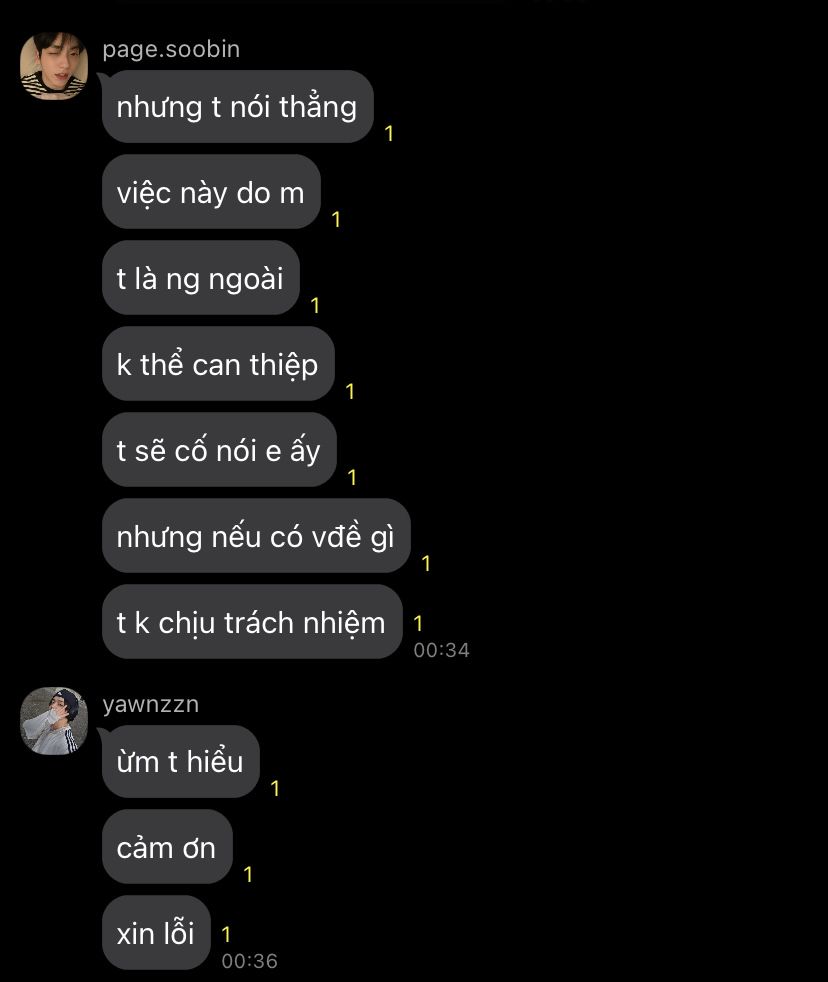Image resolution: width=828 pixels, height=982 pixels.
Task: Click the 00:36 timestamp
Action: click(x=249, y=961)
